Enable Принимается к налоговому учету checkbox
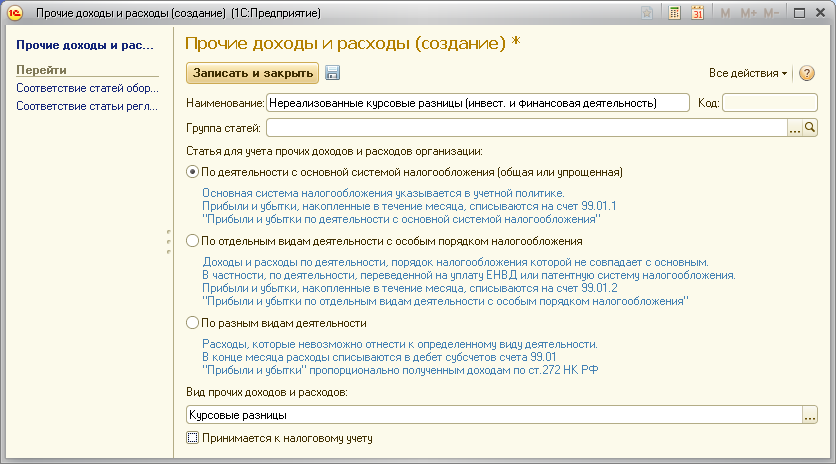Image resolution: width=836 pixels, height=464 pixels. click(193, 437)
